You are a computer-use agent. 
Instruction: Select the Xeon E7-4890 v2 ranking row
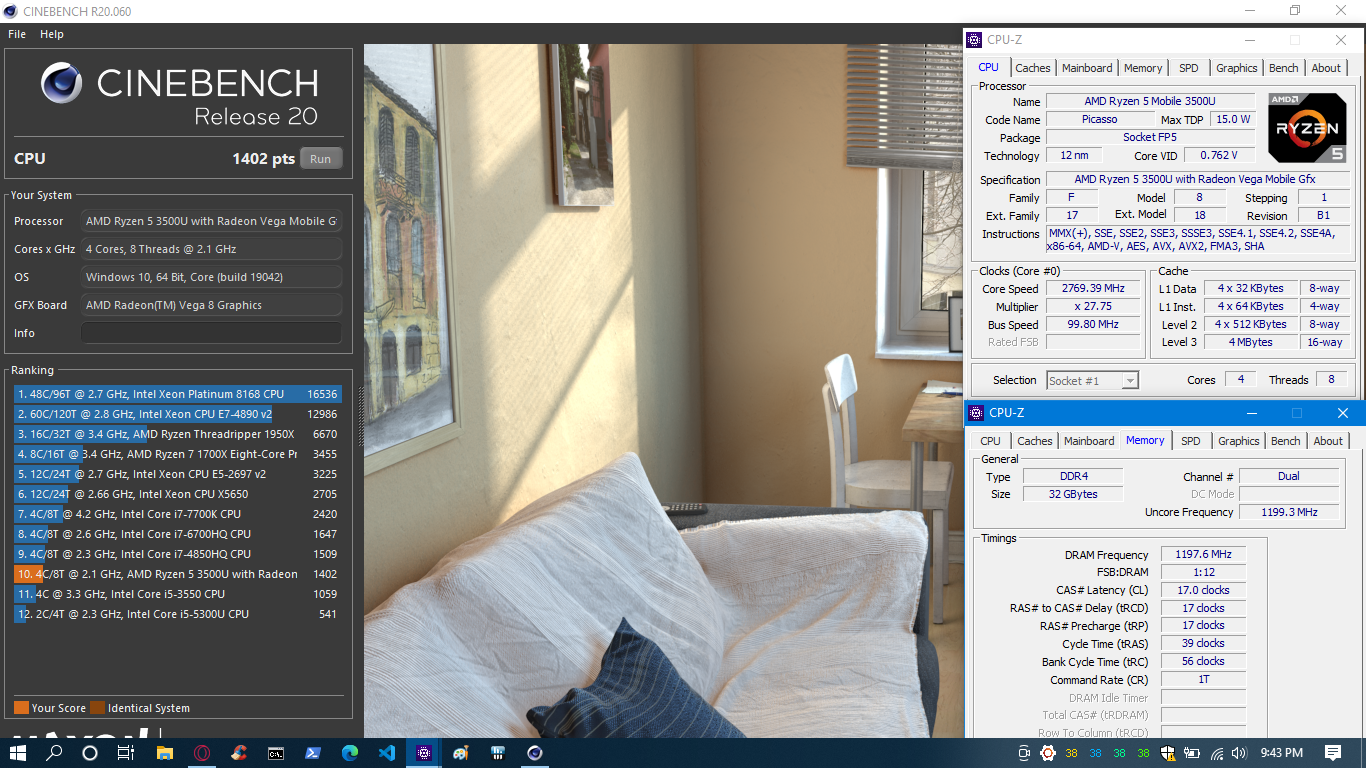pyautogui.click(x=177, y=414)
